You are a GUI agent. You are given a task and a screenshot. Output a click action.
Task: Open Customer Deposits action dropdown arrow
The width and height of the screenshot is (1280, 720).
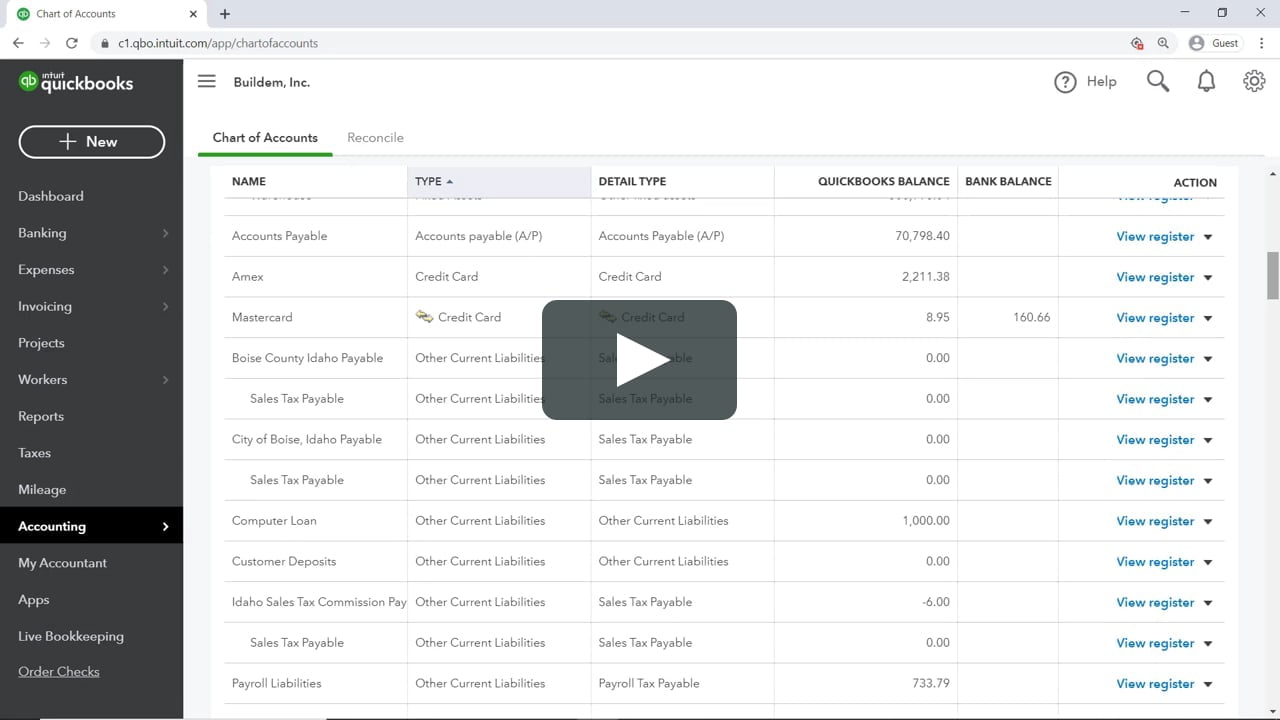point(1208,562)
